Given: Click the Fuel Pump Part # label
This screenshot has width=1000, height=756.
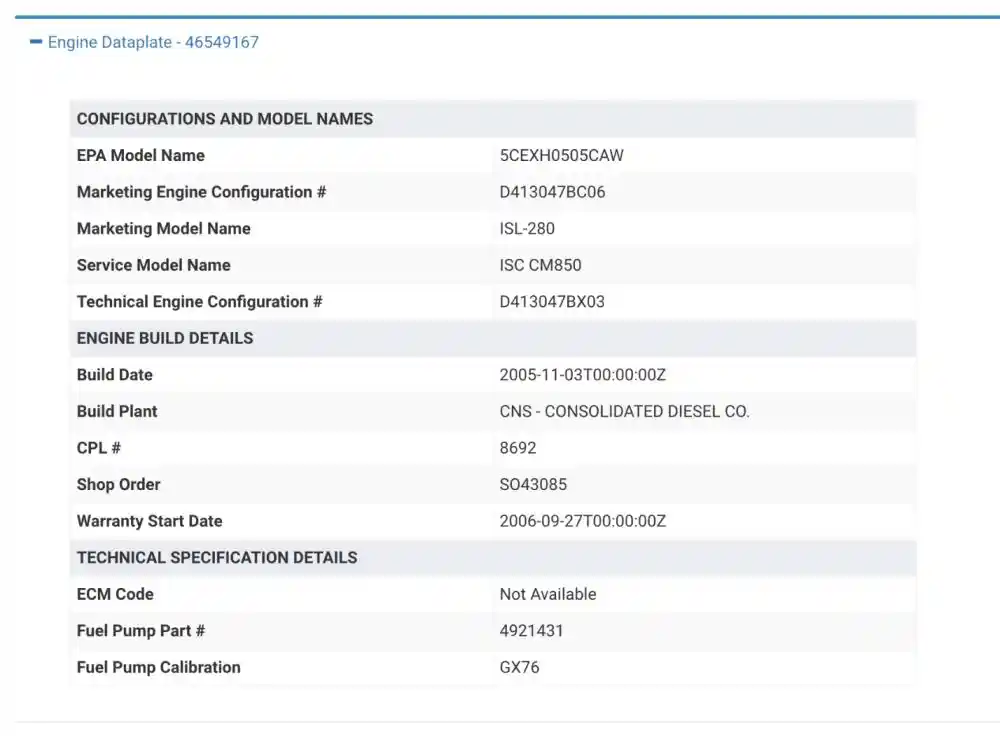Looking at the screenshot, I should click(x=140, y=631).
